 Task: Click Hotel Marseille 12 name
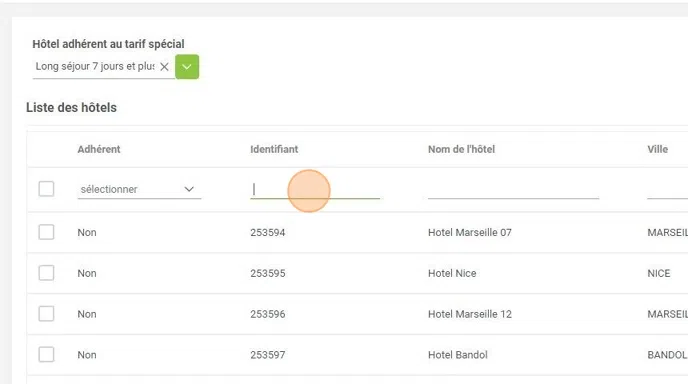coord(470,314)
